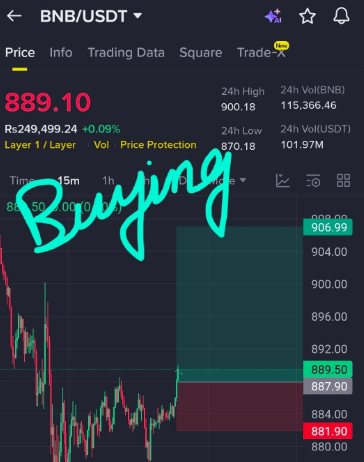Screen dimensions: 364x462
Task: Click the 880.00 axis price label
Action: (329, 447)
